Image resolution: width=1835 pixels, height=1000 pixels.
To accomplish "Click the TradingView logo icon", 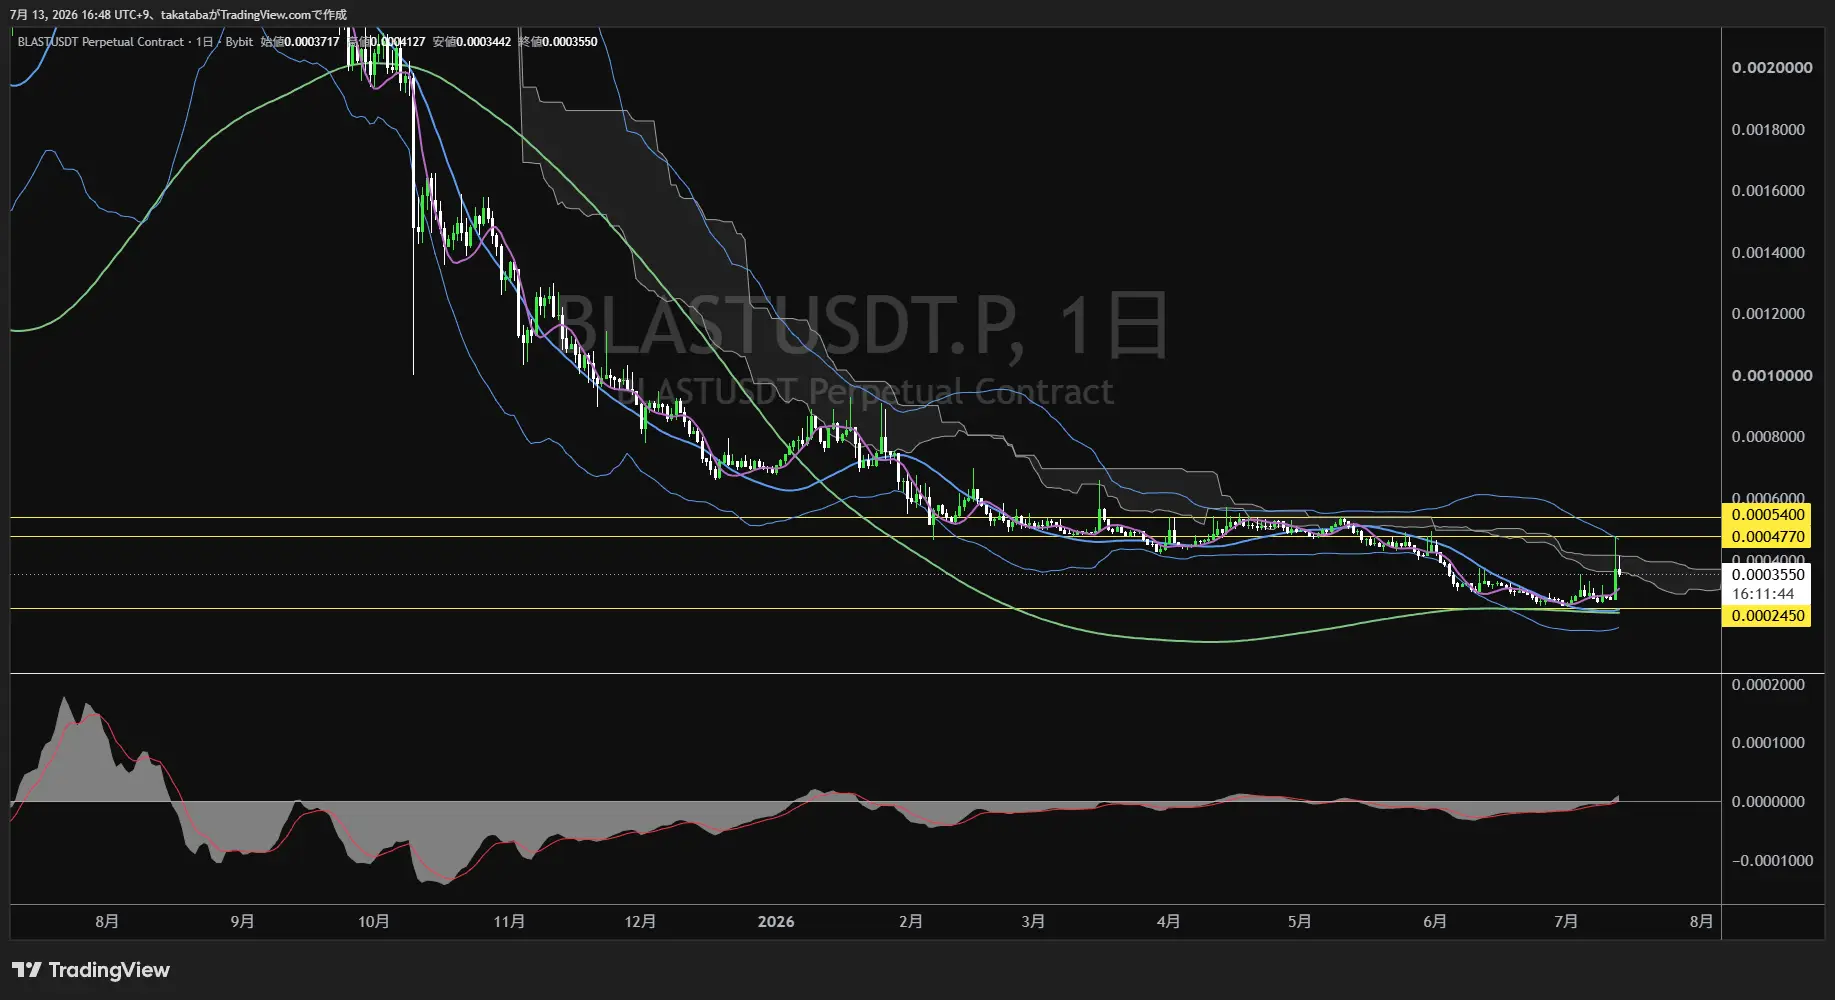I will [x=27, y=969].
